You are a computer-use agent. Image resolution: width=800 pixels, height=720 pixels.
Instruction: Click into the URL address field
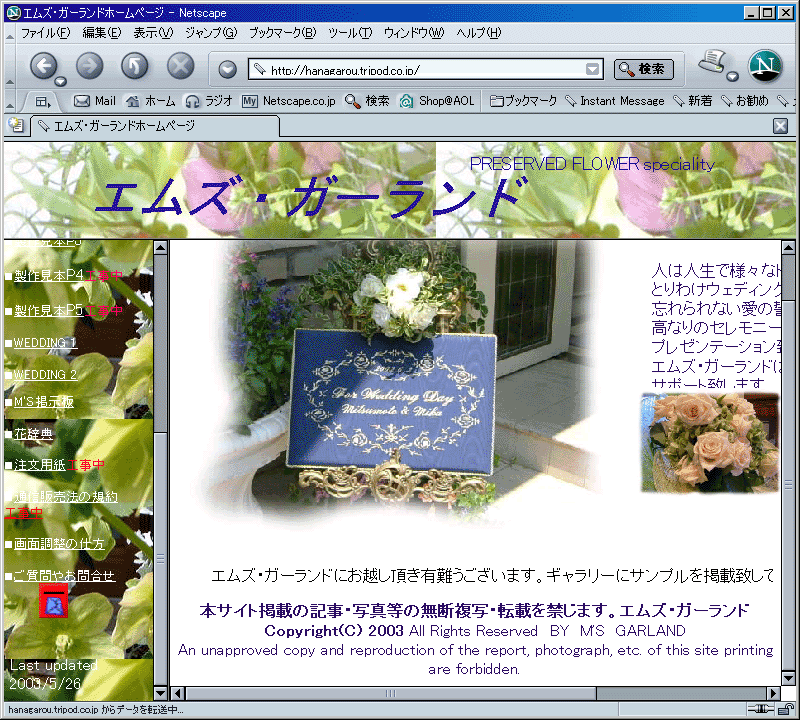427,69
